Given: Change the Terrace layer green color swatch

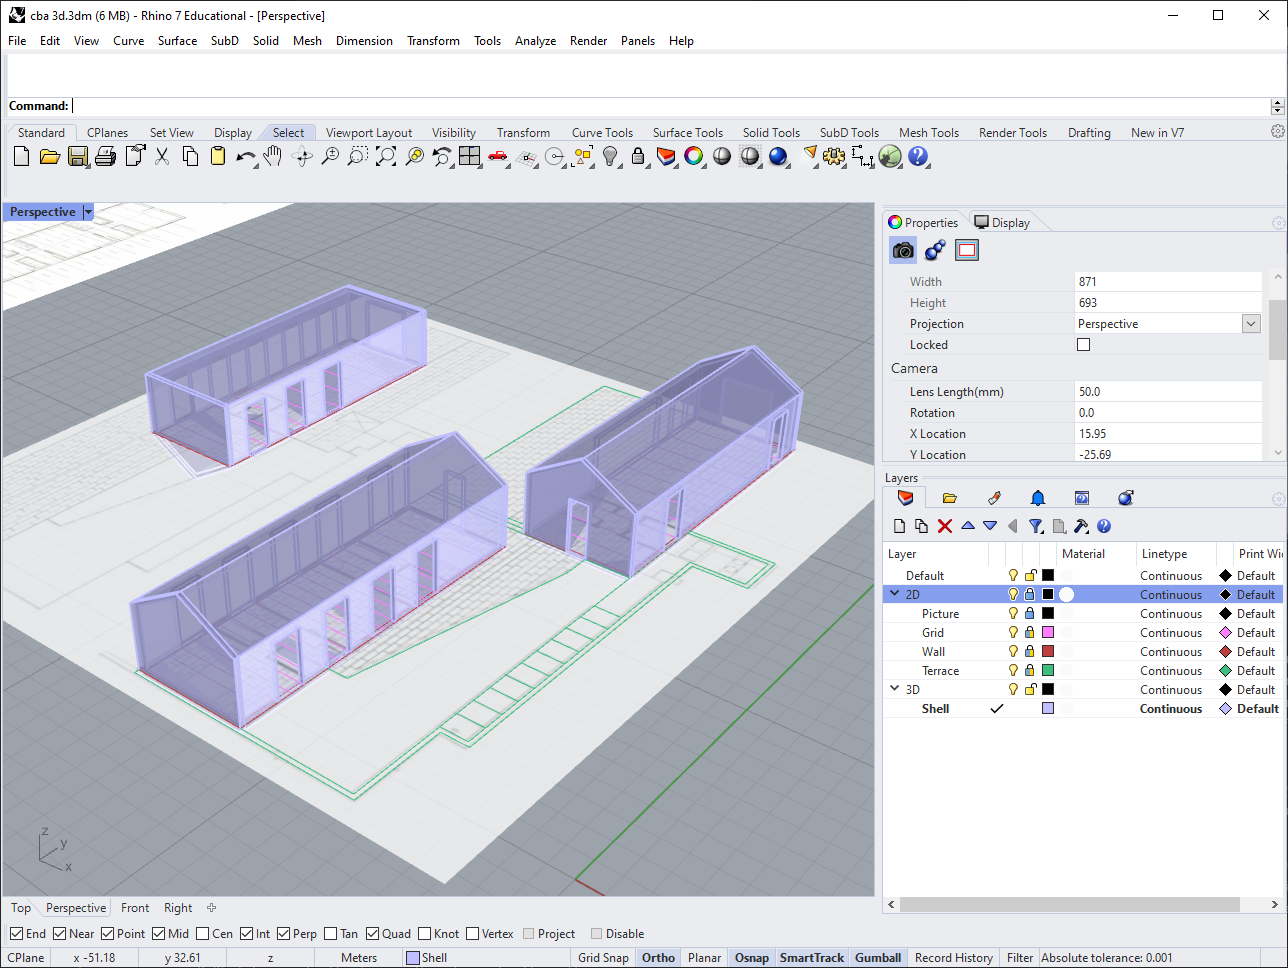Looking at the screenshot, I should tap(1048, 671).
